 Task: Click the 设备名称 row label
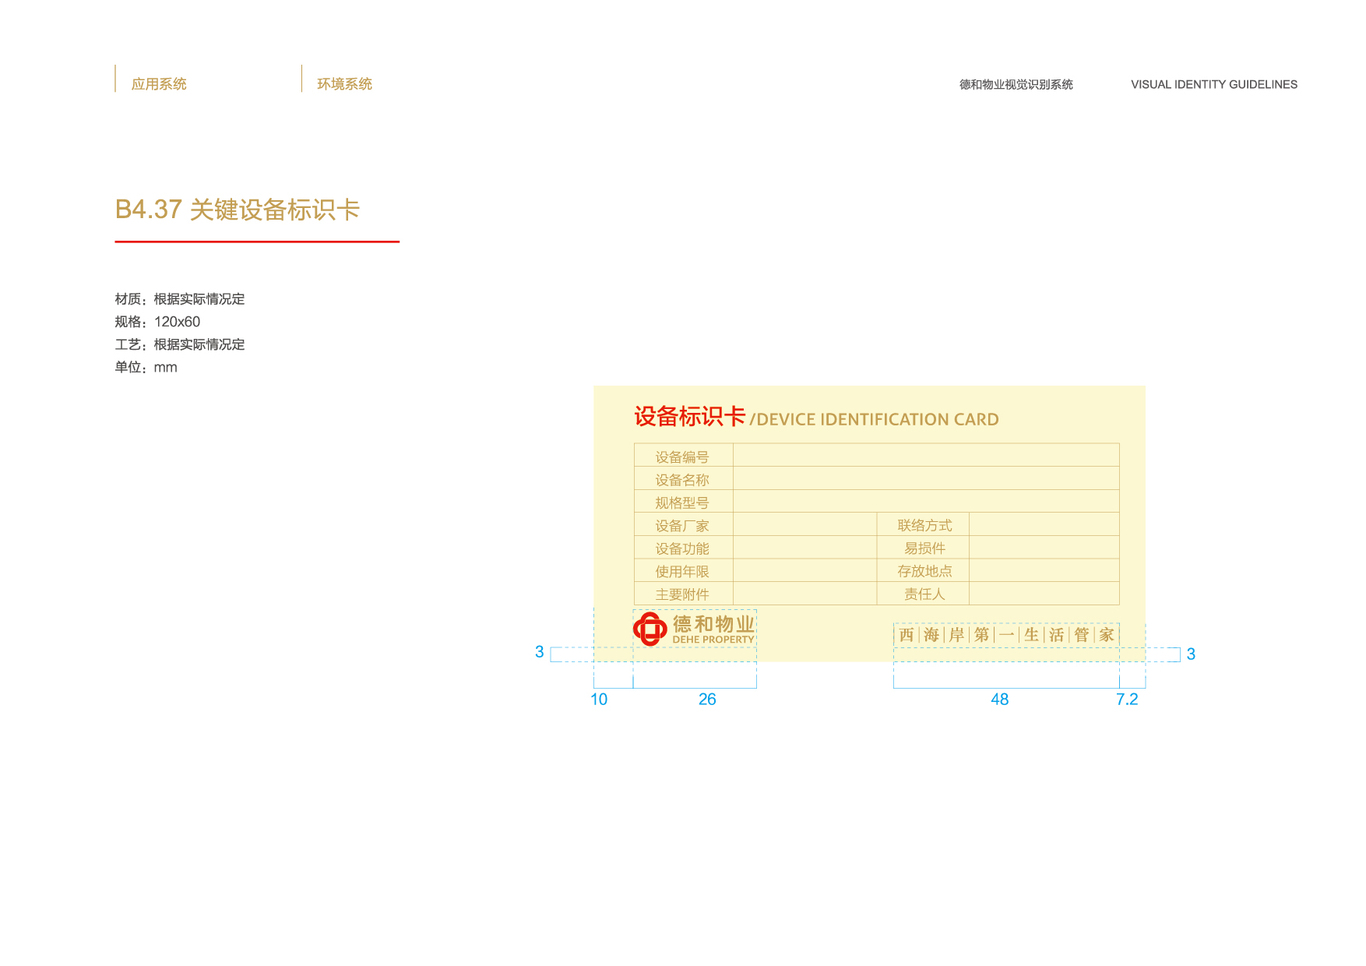682,480
